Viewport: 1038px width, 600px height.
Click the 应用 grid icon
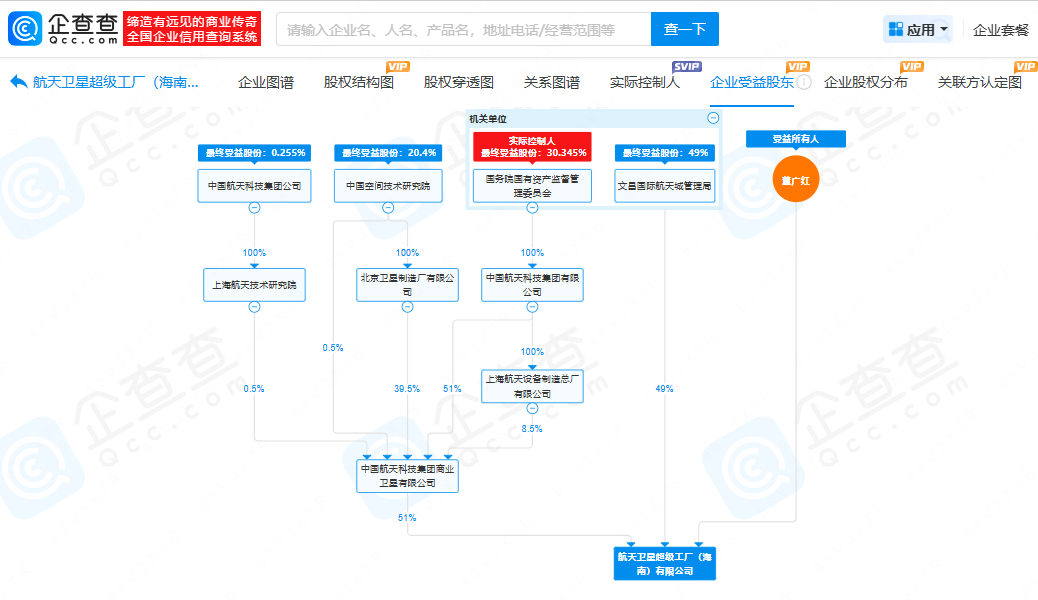896,29
